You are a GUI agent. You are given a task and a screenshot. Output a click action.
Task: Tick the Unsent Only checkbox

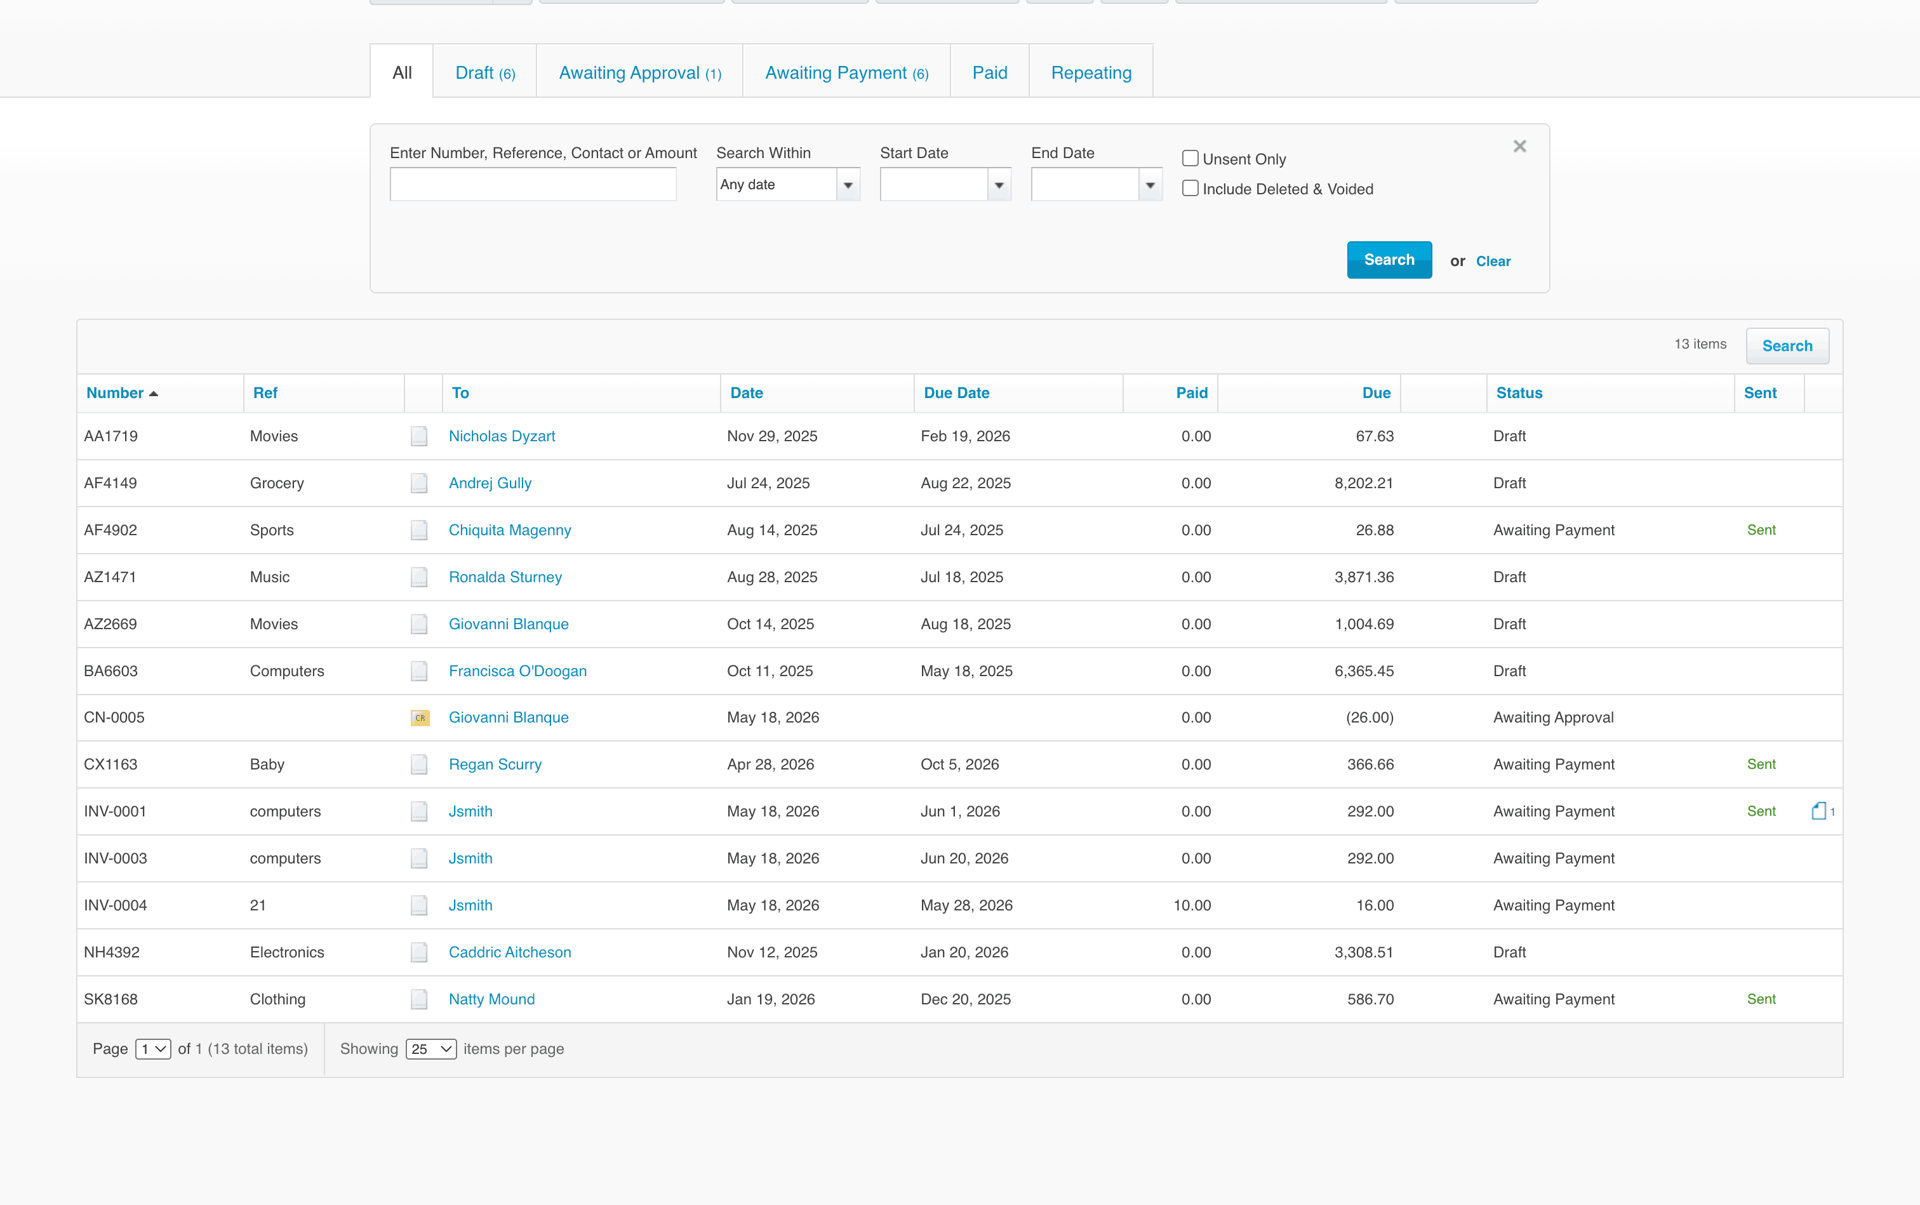tap(1190, 158)
